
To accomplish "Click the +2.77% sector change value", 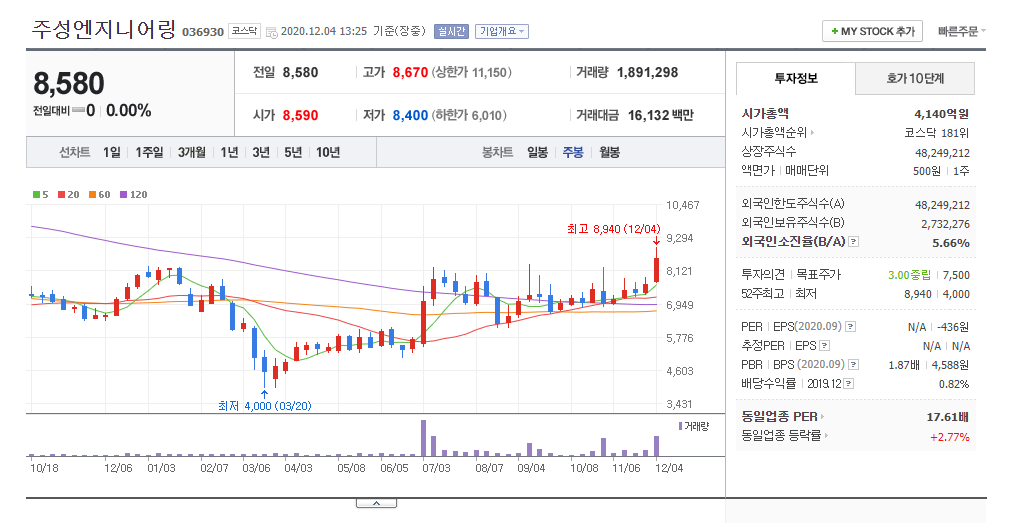I will [950, 437].
